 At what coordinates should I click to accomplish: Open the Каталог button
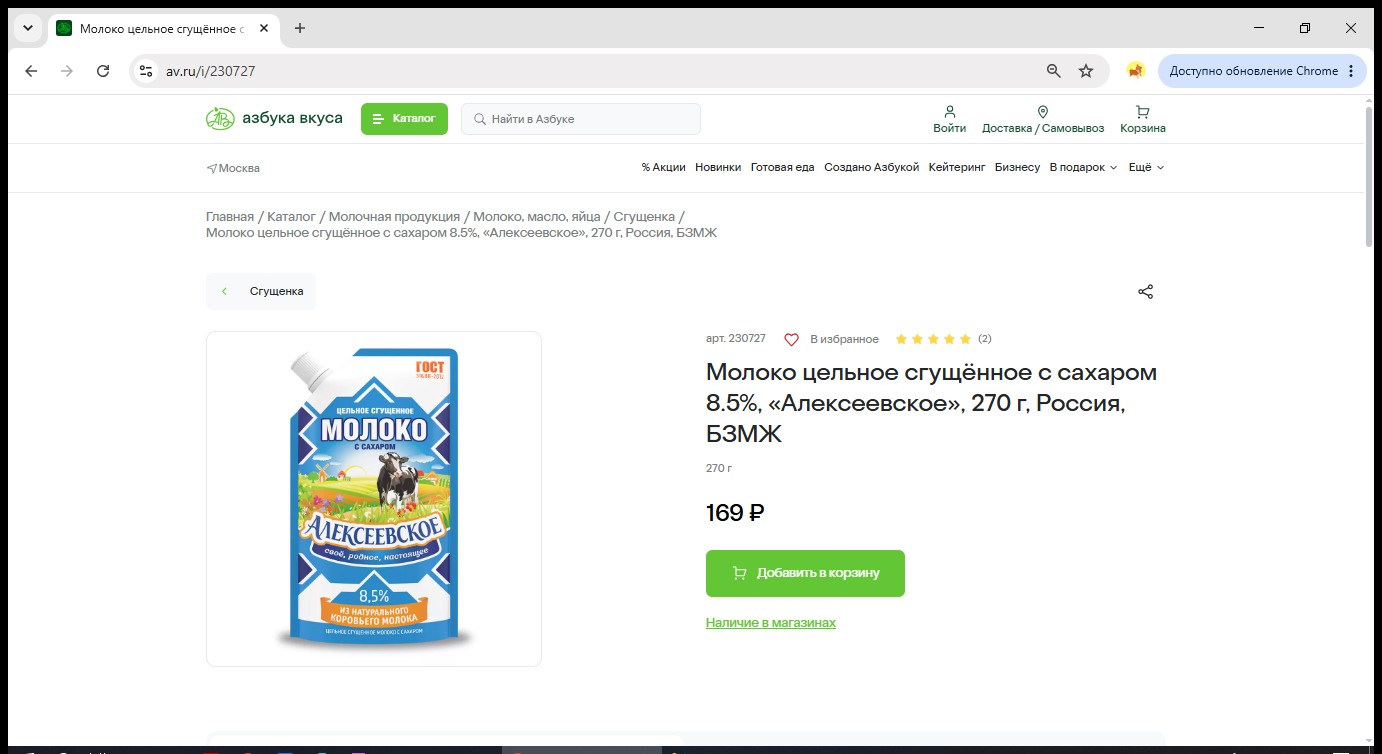[x=404, y=119]
